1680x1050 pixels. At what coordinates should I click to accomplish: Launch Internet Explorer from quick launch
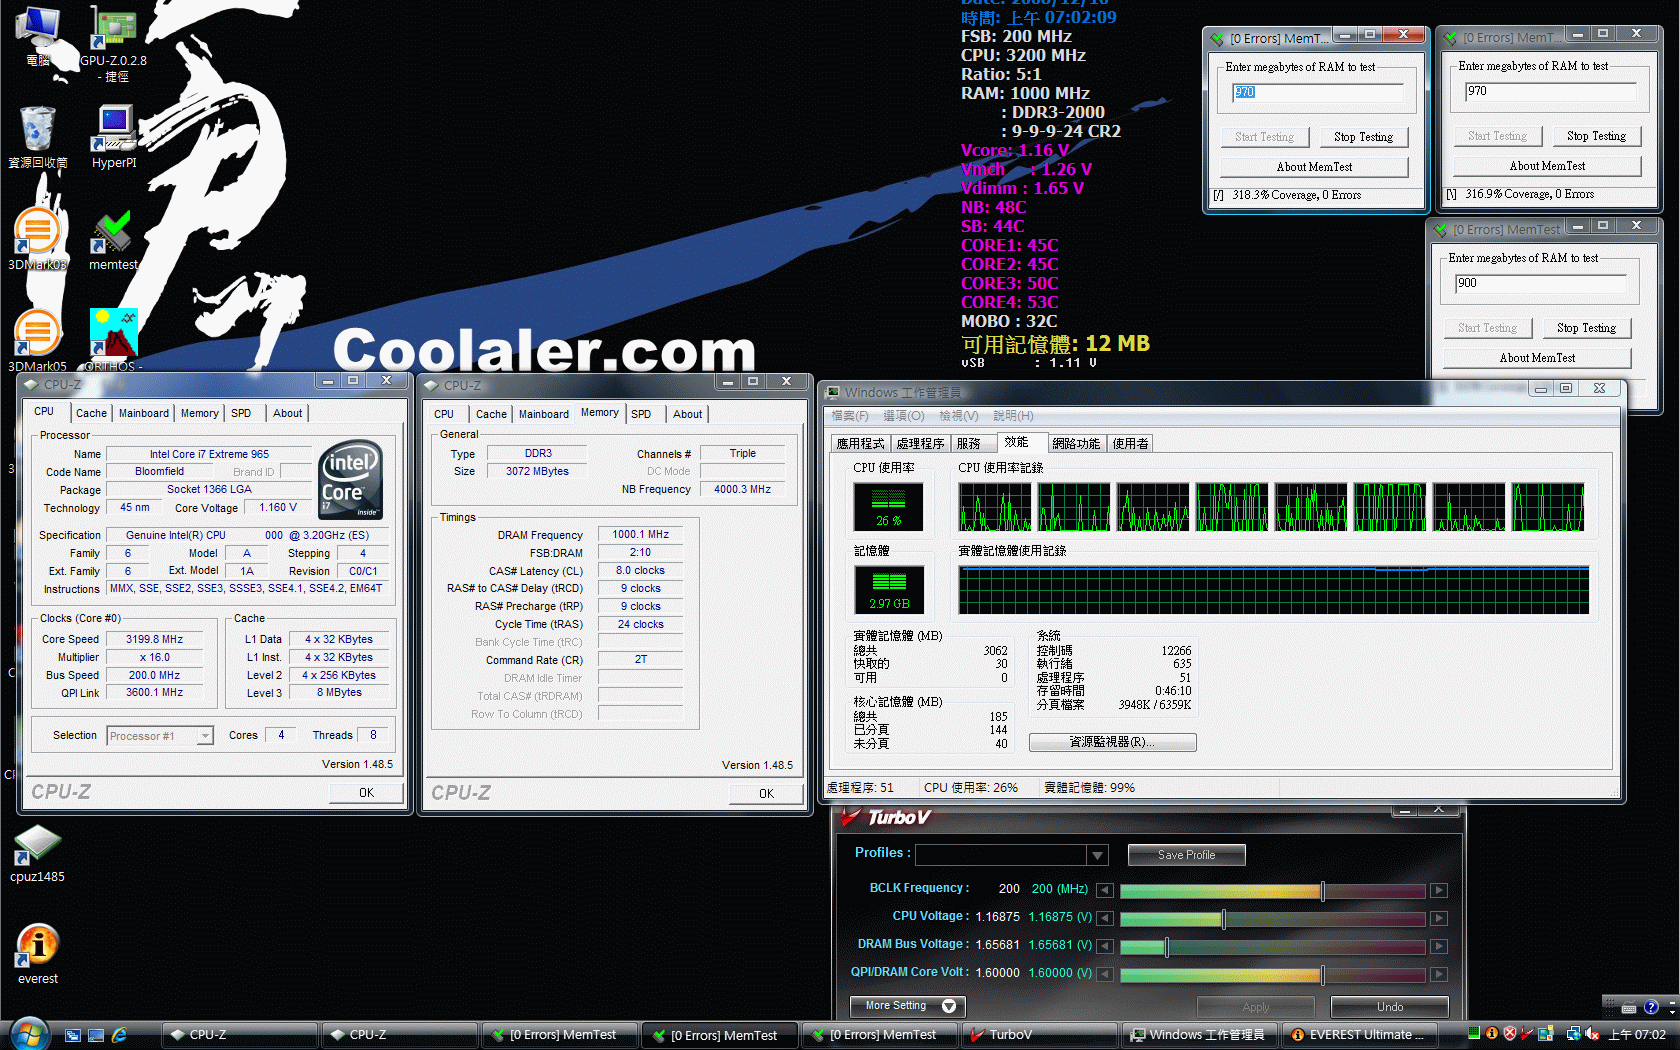[x=119, y=1035]
